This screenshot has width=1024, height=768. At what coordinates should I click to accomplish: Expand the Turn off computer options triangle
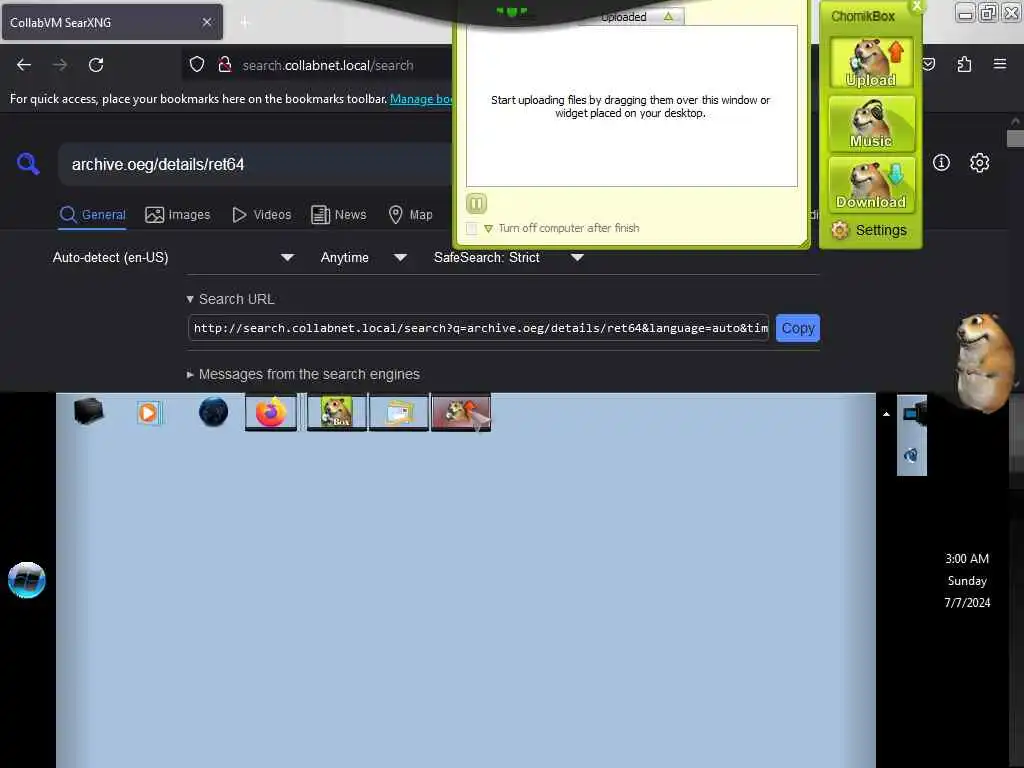(x=488, y=229)
